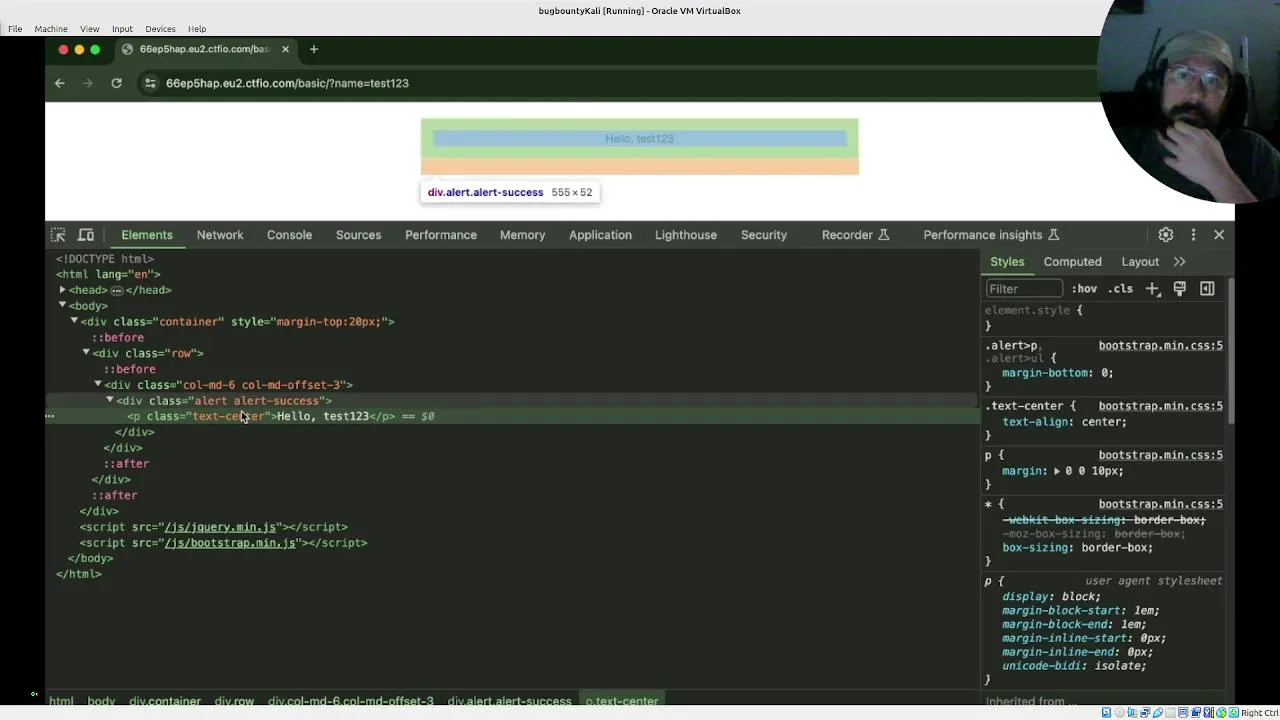Open the Application tab
The height and width of the screenshot is (720, 1280).
point(600,235)
